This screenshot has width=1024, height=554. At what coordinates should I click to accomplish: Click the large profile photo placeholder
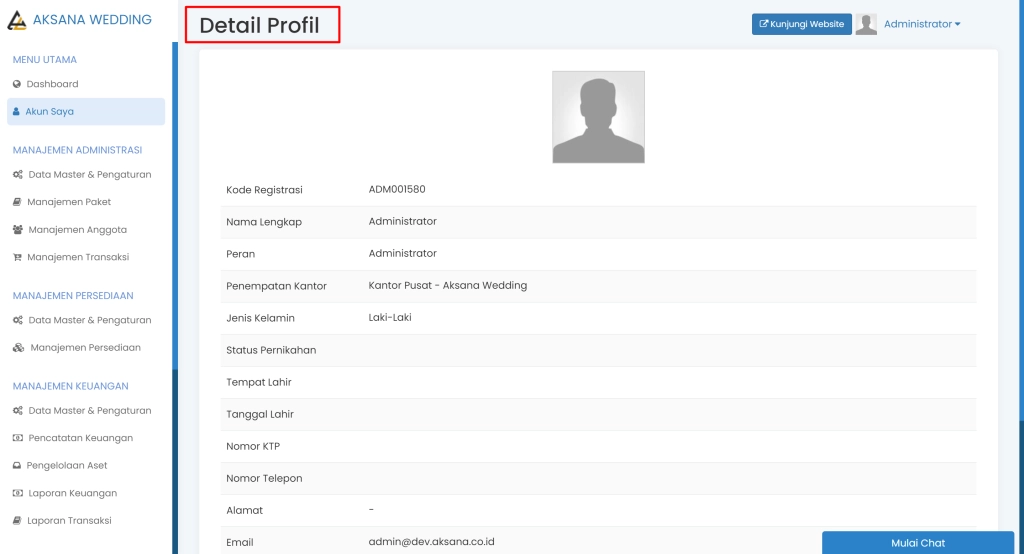pyautogui.click(x=598, y=117)
